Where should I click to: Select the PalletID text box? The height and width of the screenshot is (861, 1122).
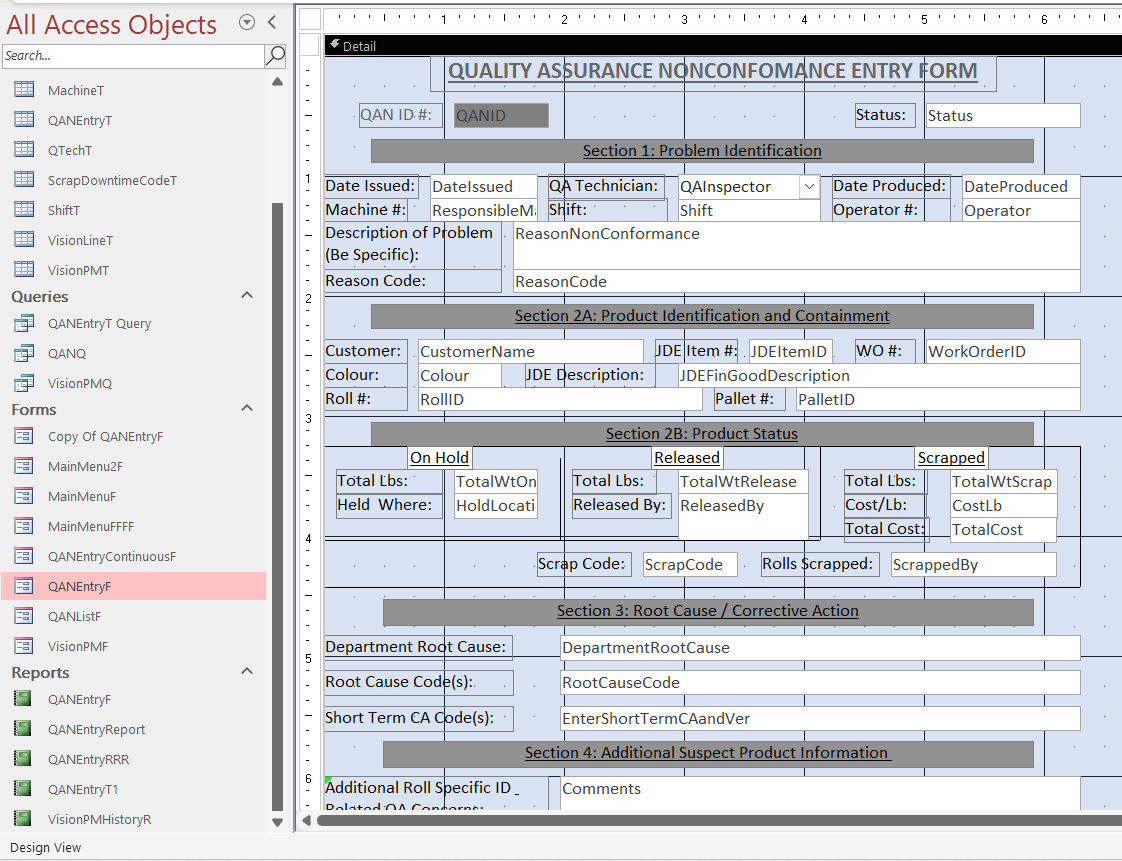(938, 399)
